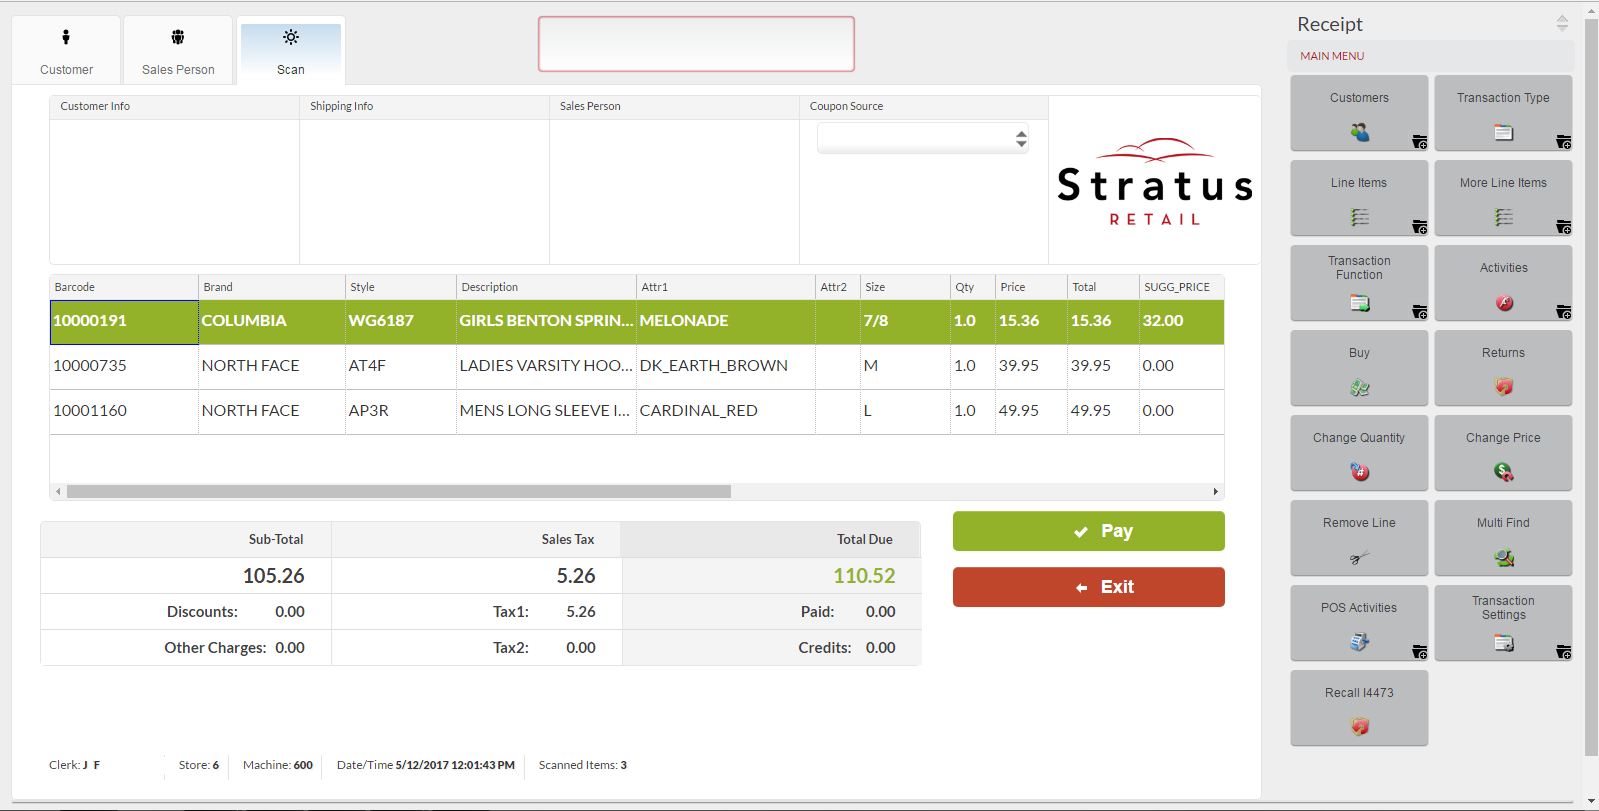The width and height of the screenshot is (1599, 811).
Task: Click the scan barcode input field
Action: (x=696, y=44)
